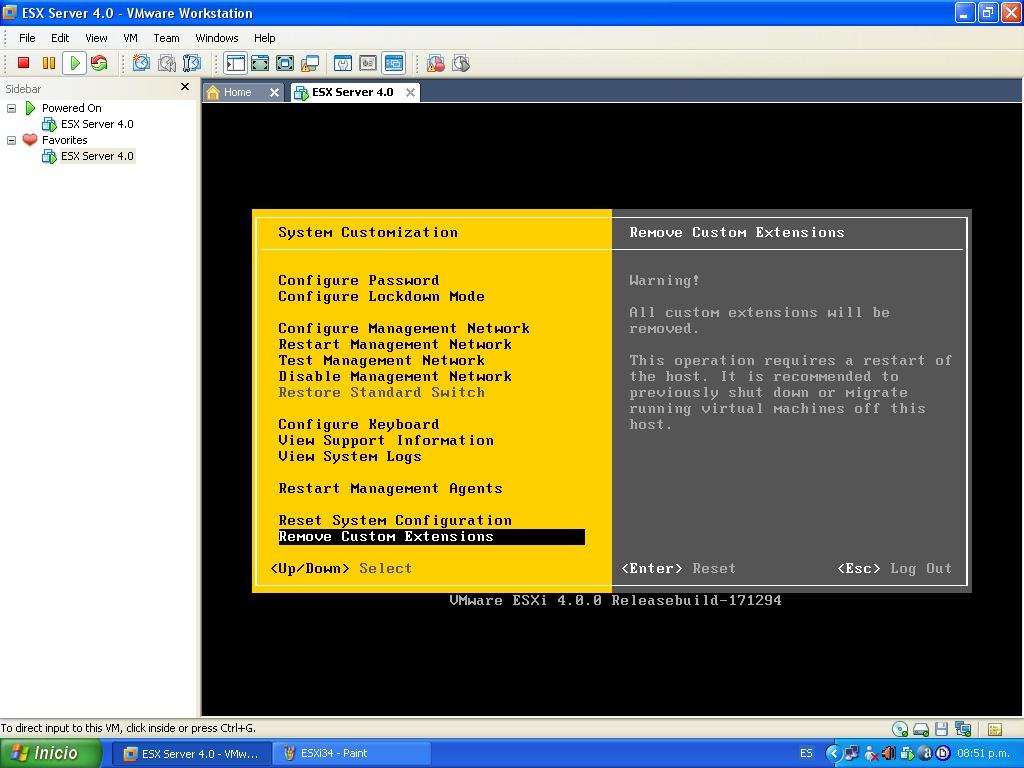Click Configure Lockdown Mode entry

[381, 296]
